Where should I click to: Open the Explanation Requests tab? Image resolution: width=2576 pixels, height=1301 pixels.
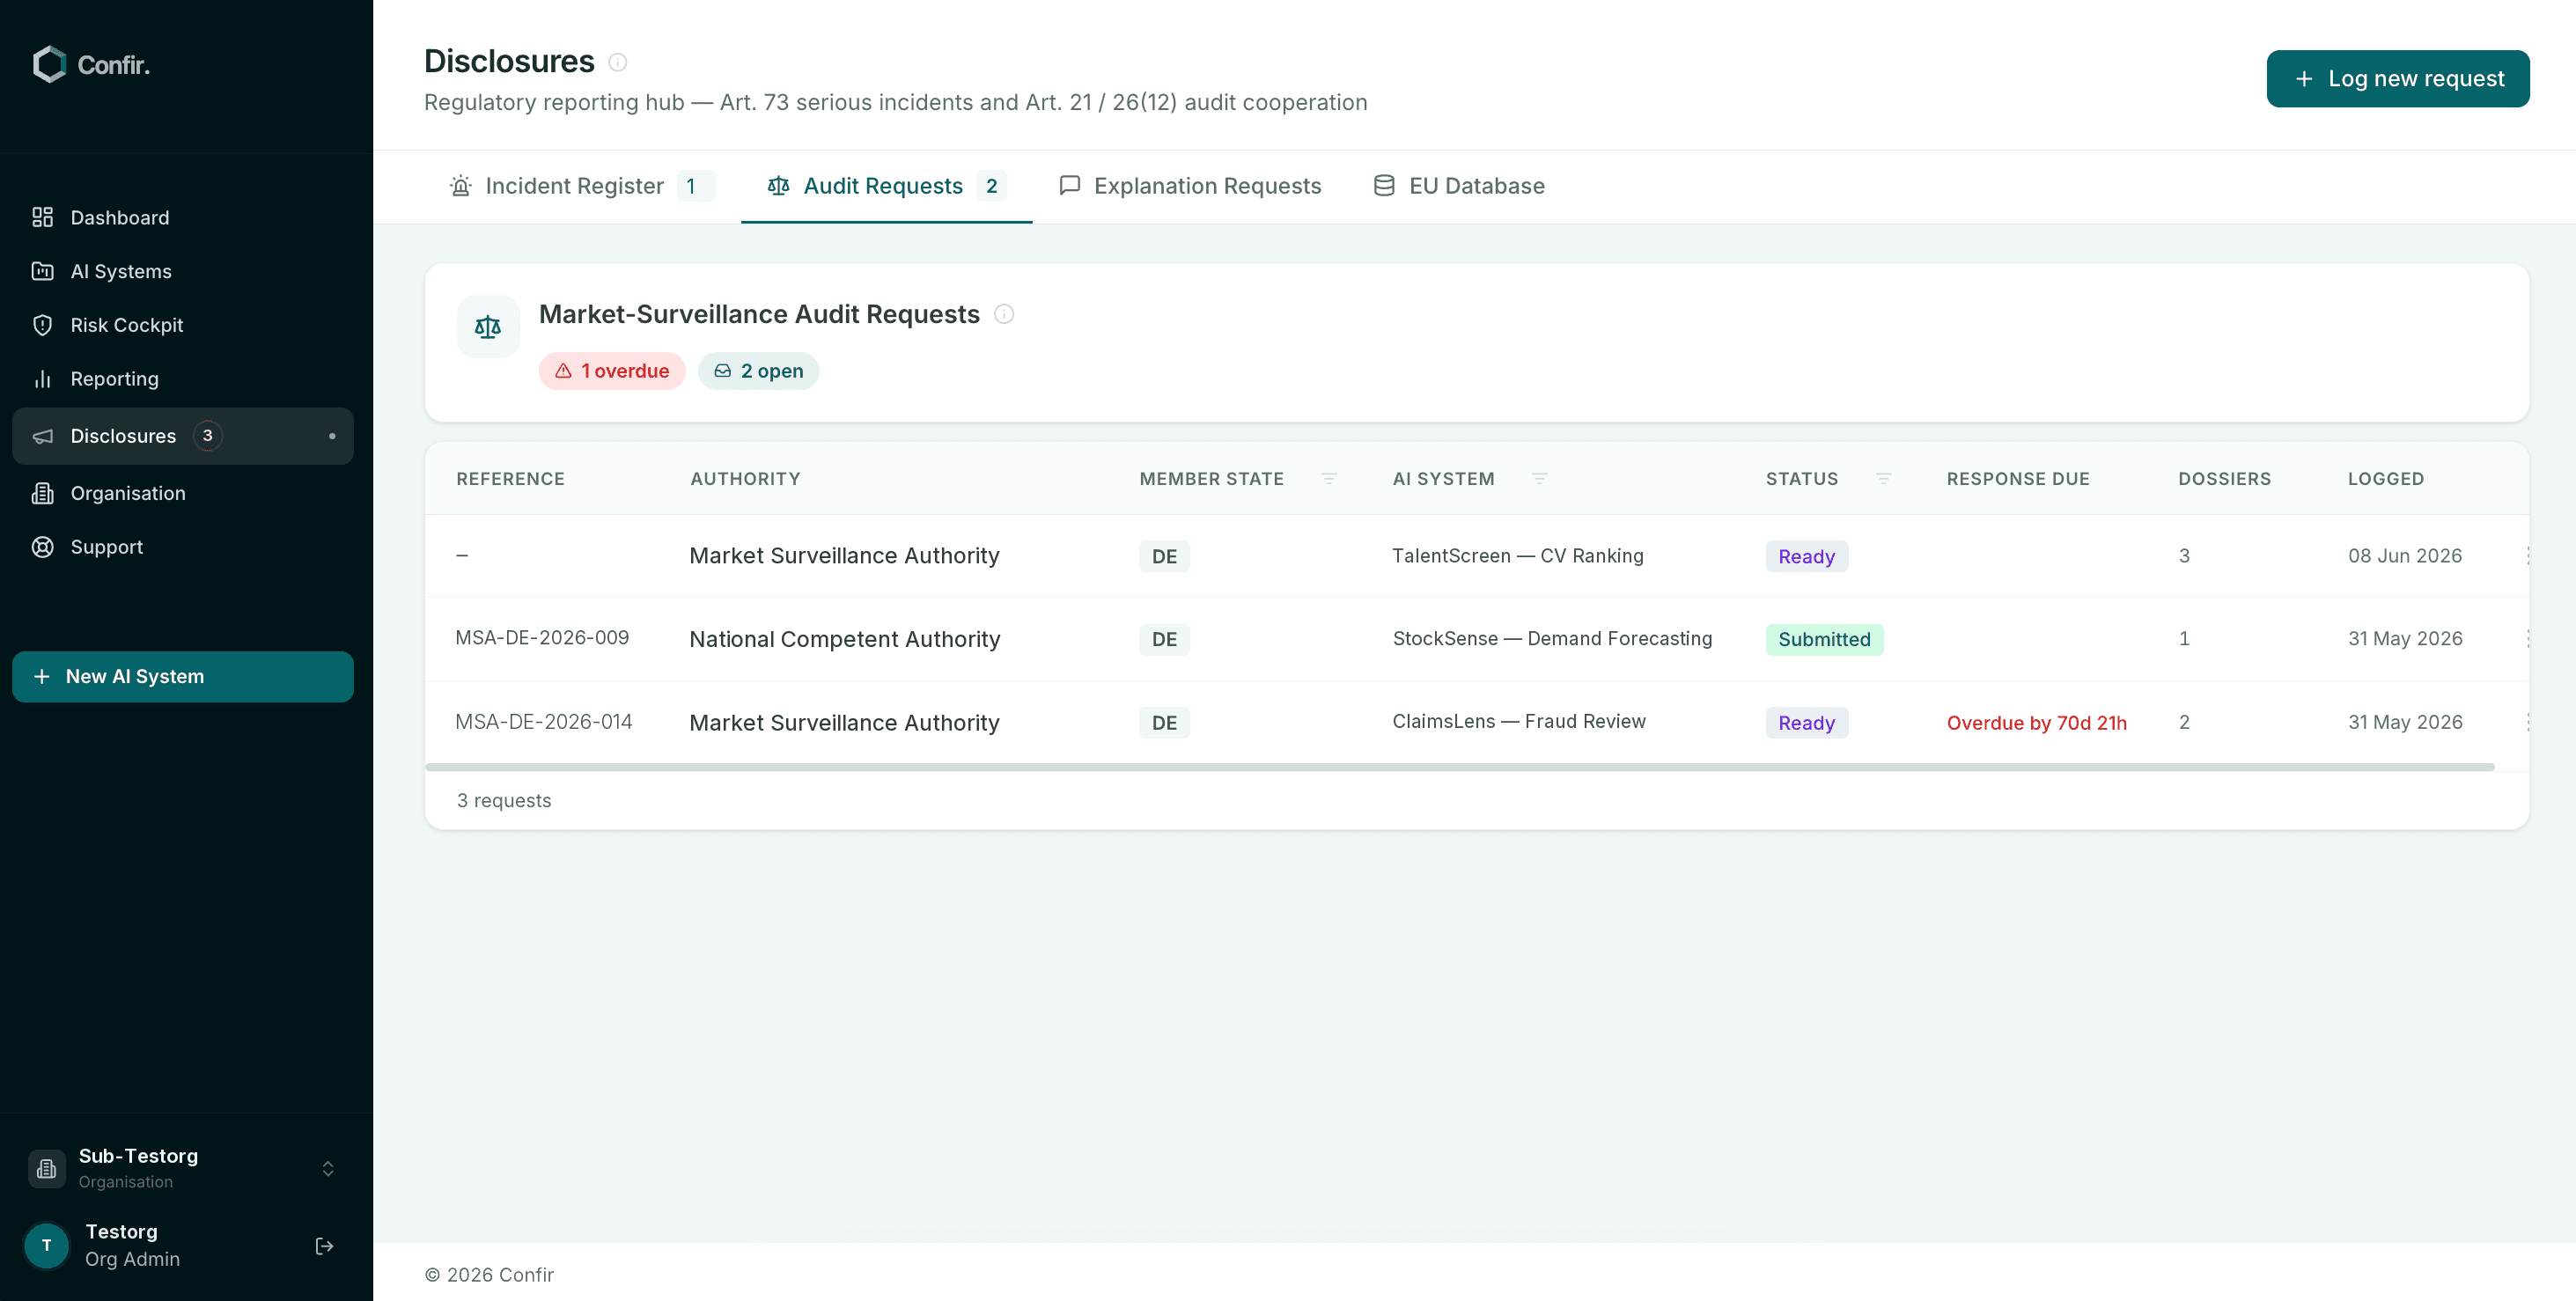1190,186
